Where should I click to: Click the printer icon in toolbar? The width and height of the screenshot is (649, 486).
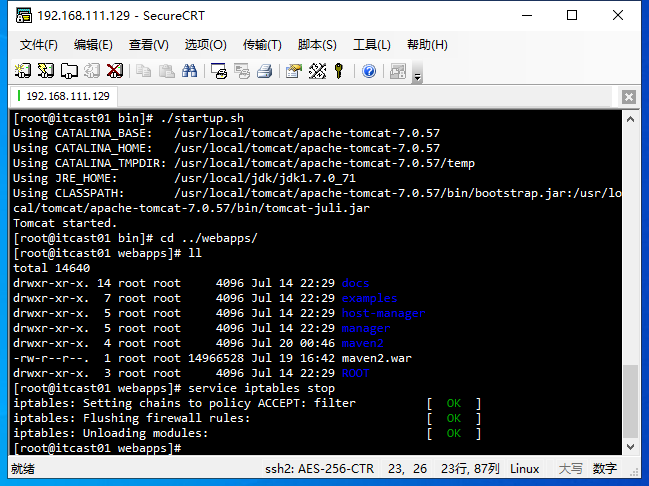point(264,71)
